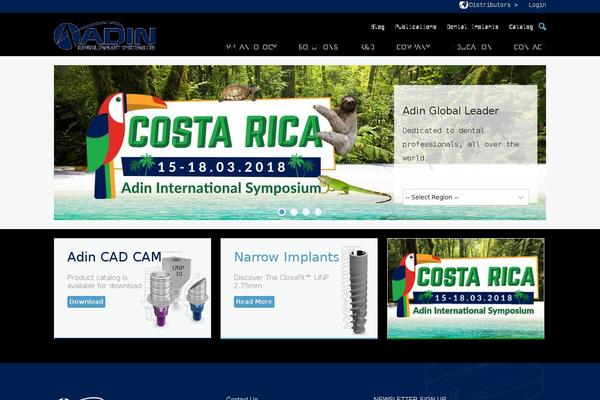Screen dimensions: 600x400
Task: Open the Contact menu
Action: (528, 47)
